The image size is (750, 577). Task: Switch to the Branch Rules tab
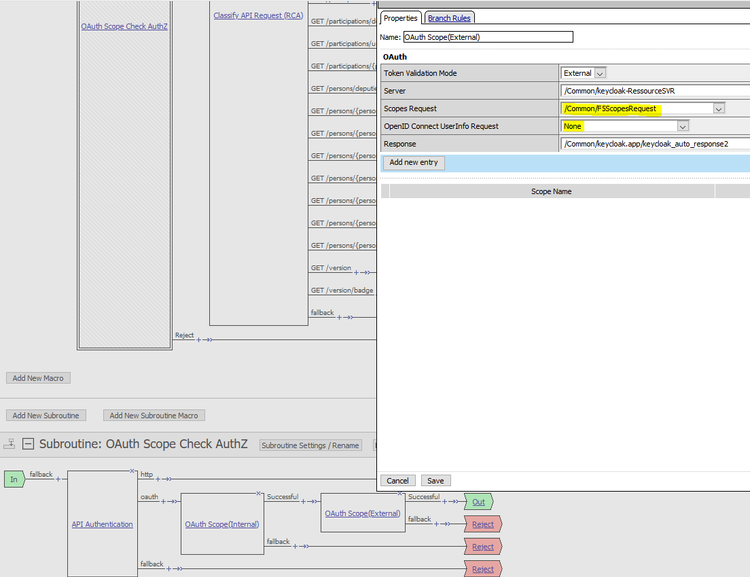click(450, 18)
